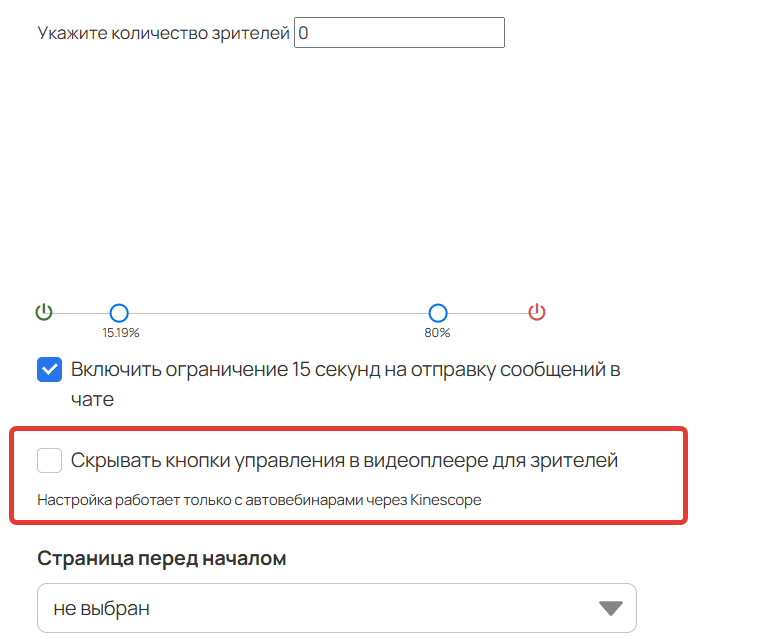770x639 pixels.
Task: Click the 80% percentage label
Action: pyautogui.click(x=437, y=333)
